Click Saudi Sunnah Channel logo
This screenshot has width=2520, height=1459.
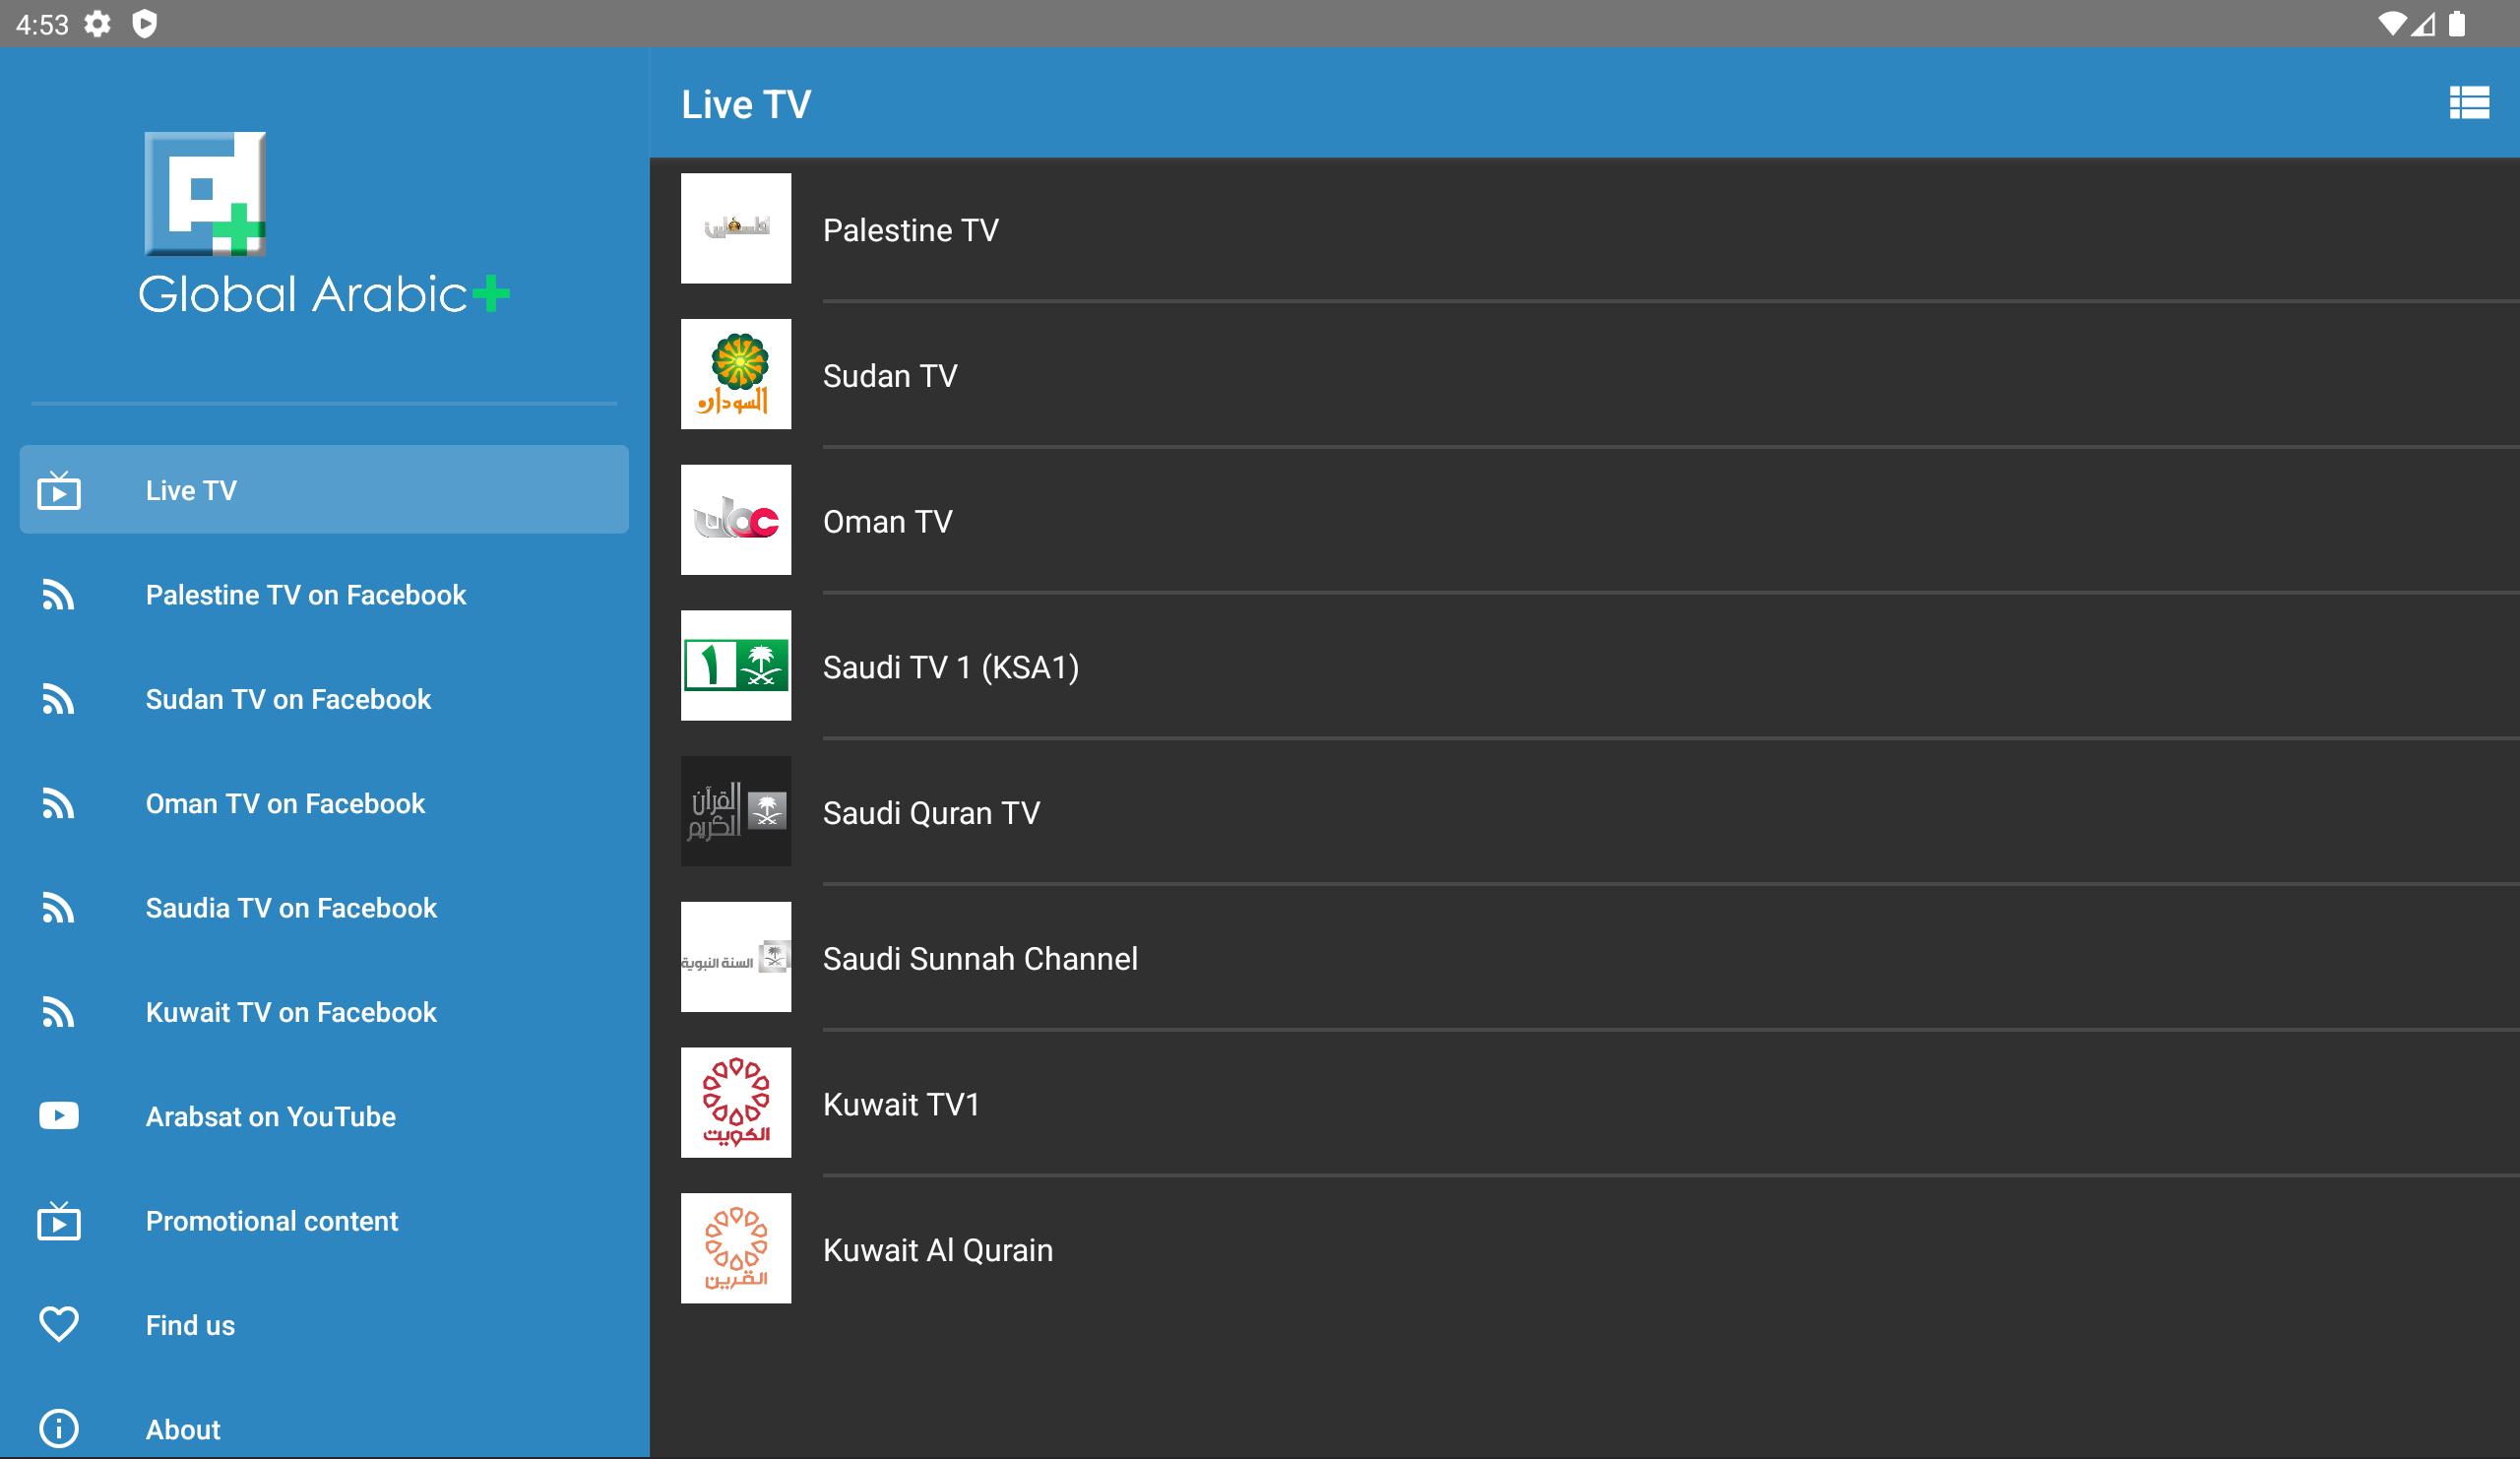tap(736, 958)
